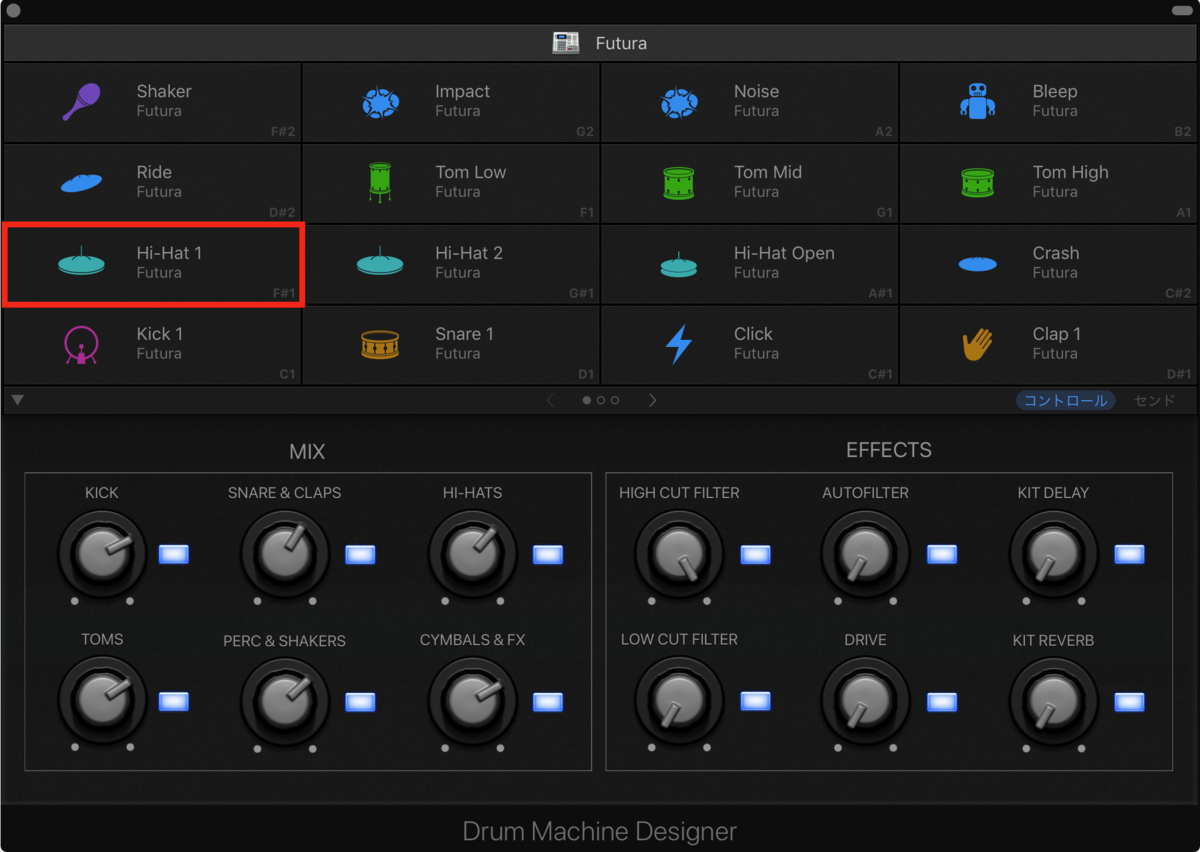Click the Clap 1 pad name text
Image resolution: width=1200 pixels, height=852 pixels.
click(1056, 334)
